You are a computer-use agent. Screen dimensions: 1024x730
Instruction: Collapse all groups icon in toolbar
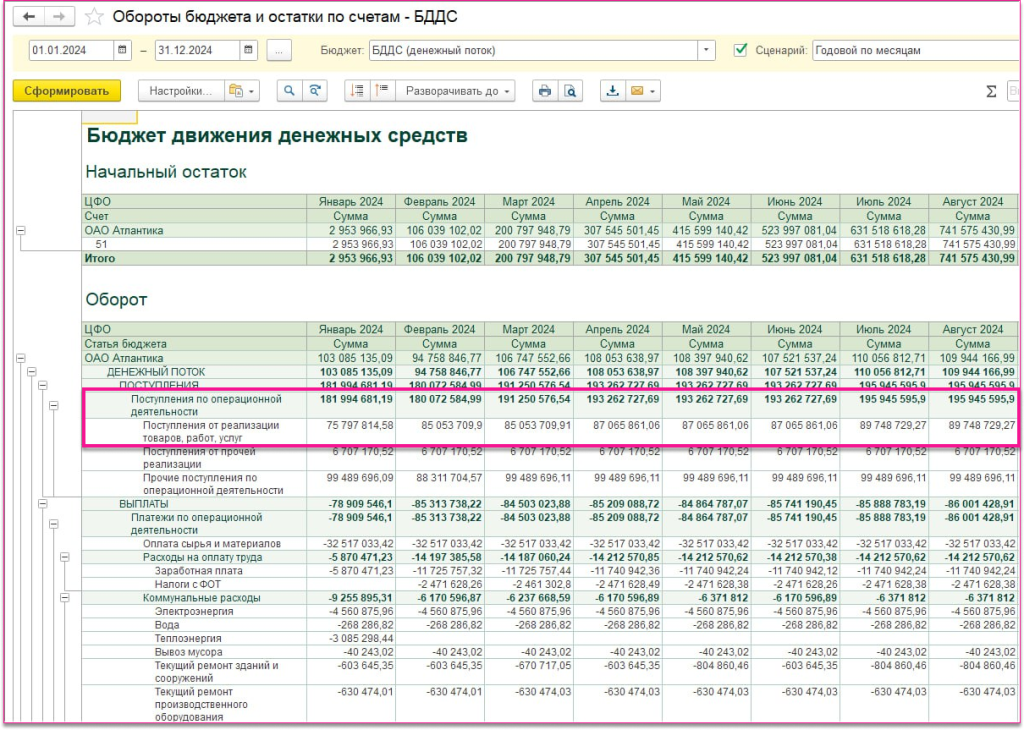[357, 91]
